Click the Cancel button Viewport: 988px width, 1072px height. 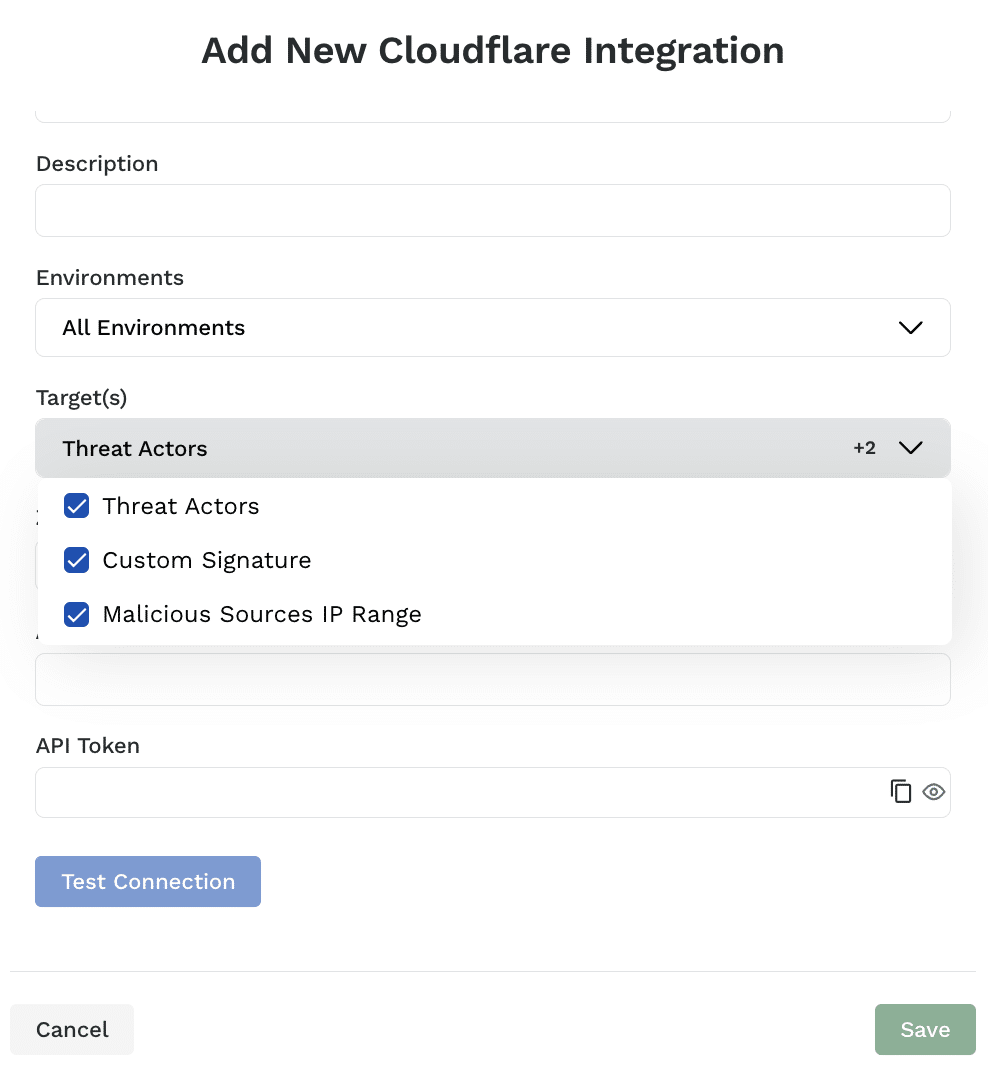pyautogui.click(x=72, y=1030)
